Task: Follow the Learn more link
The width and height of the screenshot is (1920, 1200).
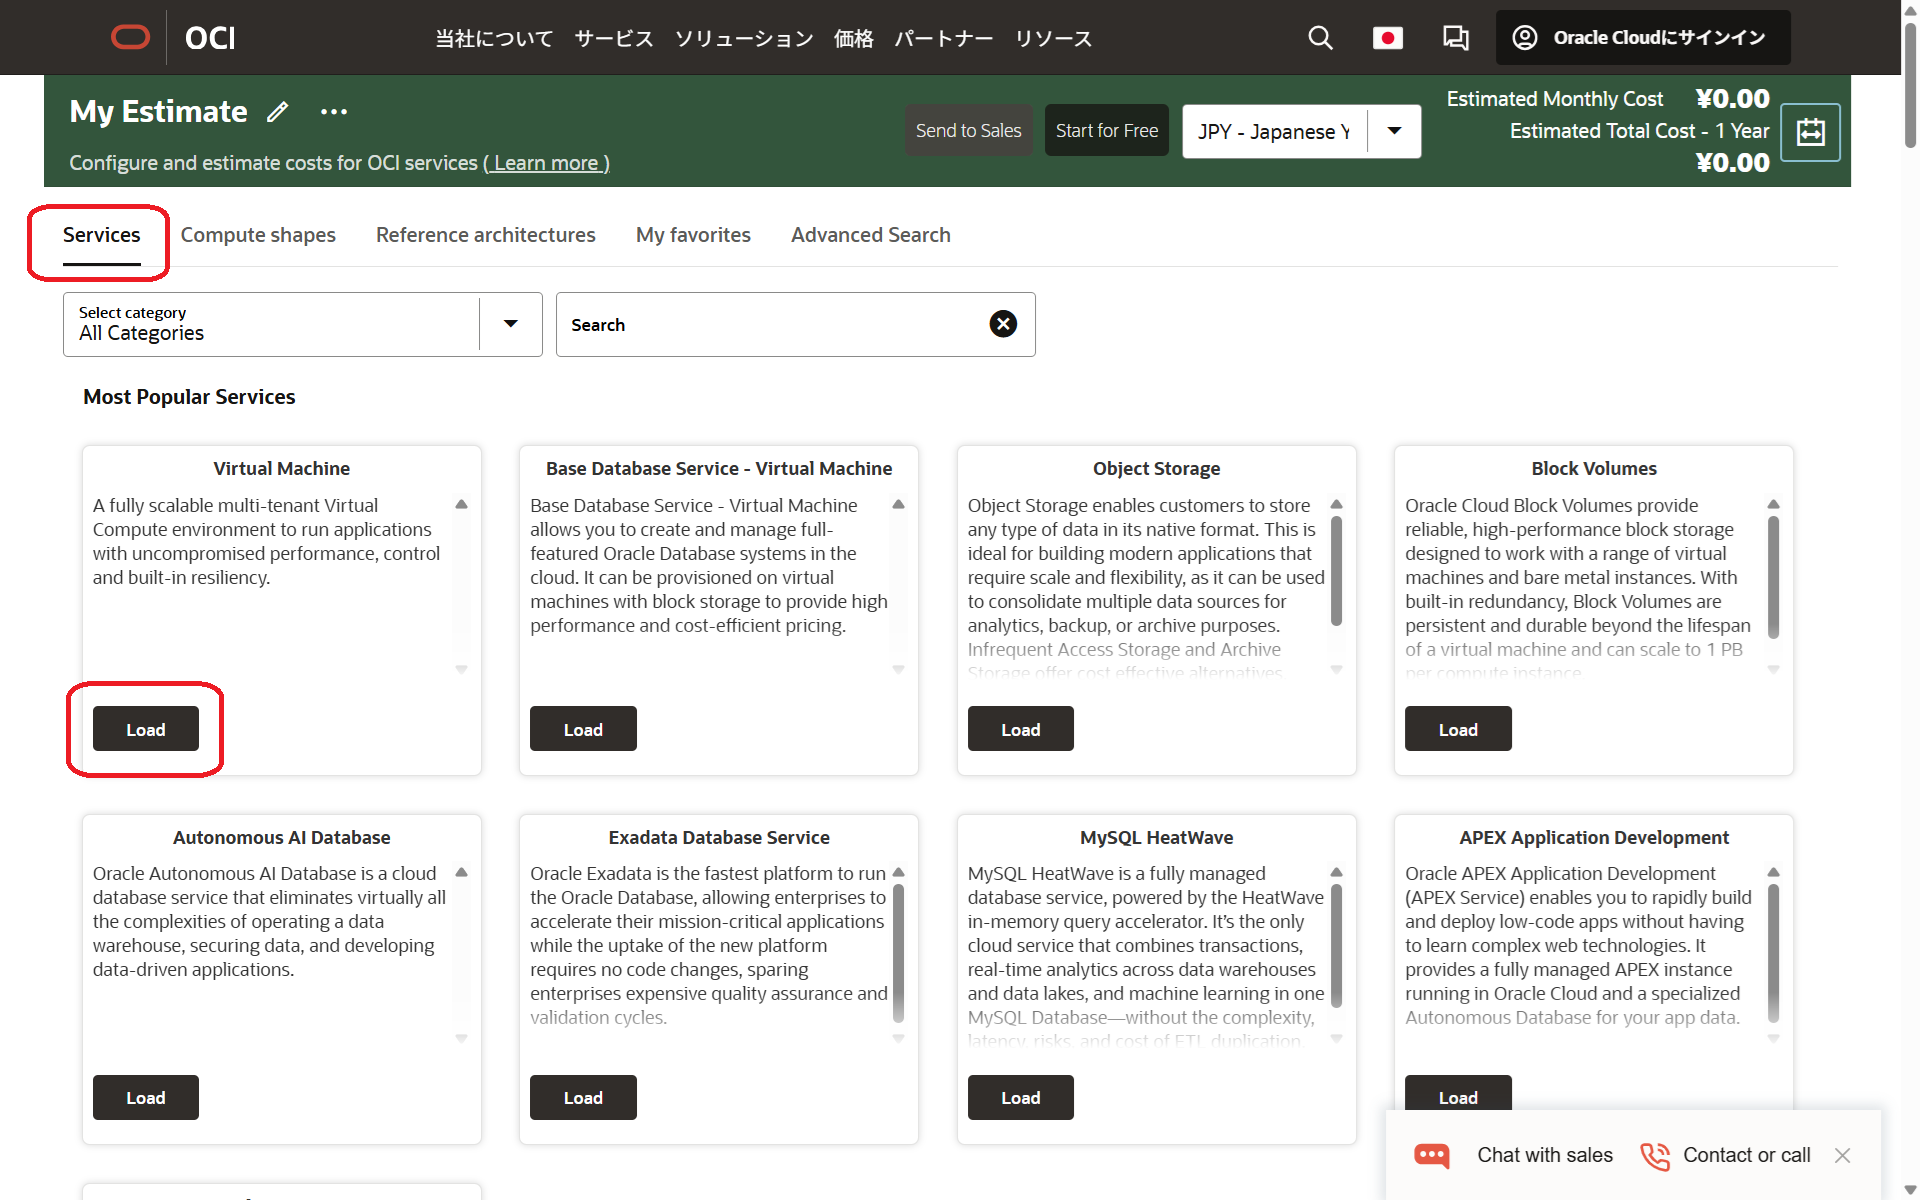Action: point(546,163)
